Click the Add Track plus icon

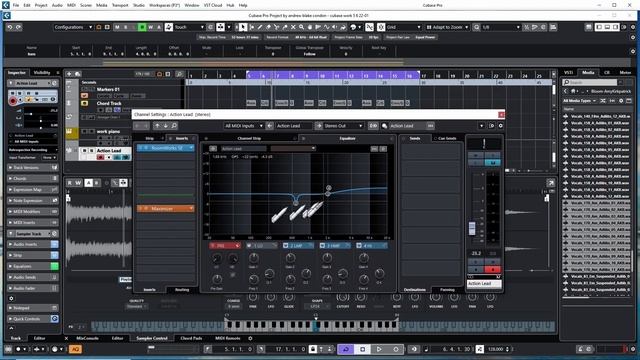(69, 74)
